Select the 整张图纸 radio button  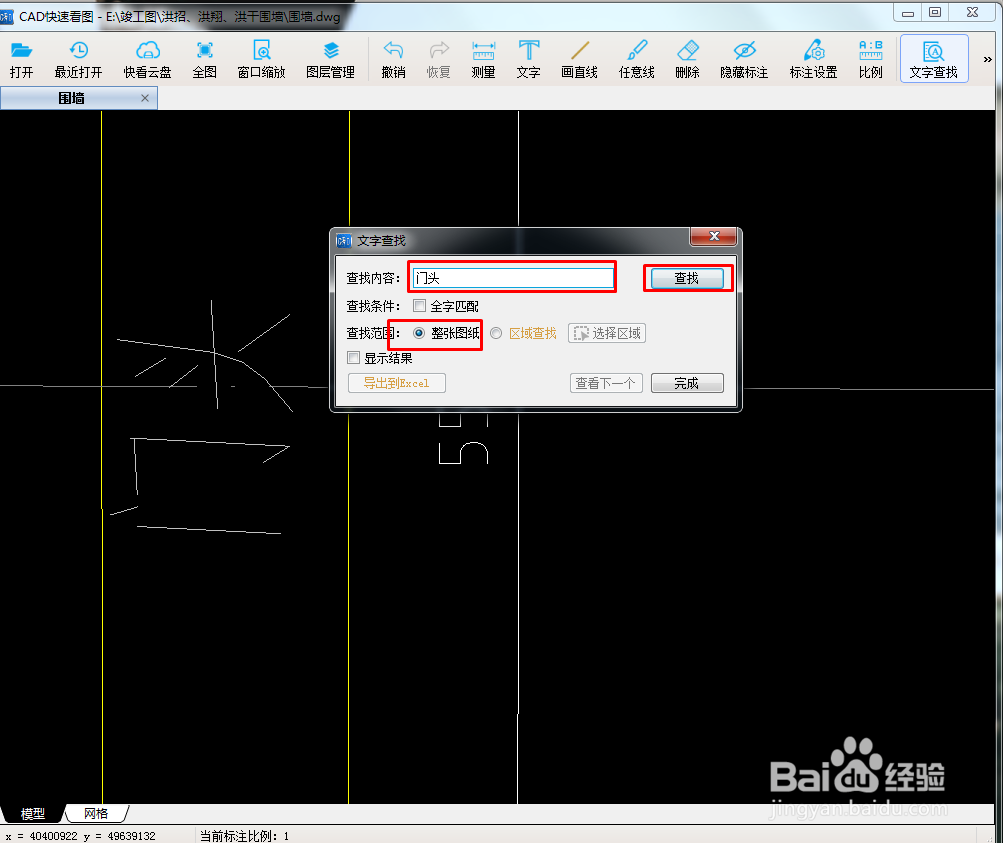coord(419,333)
